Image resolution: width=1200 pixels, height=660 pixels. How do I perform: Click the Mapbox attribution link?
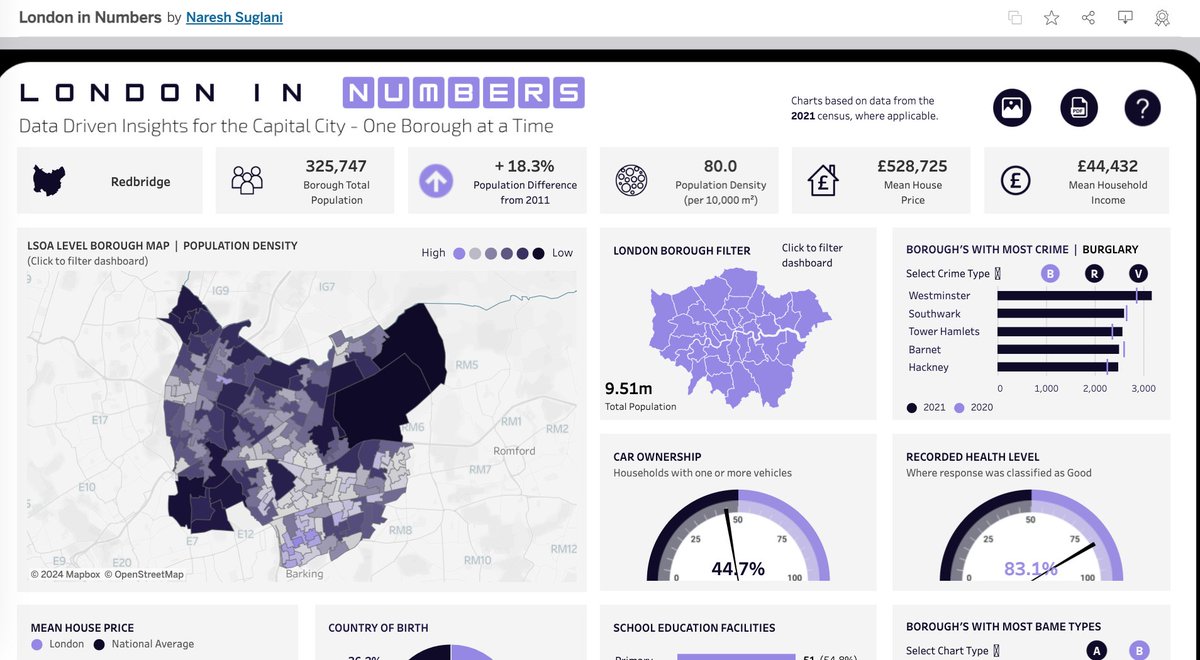(65, 574)
